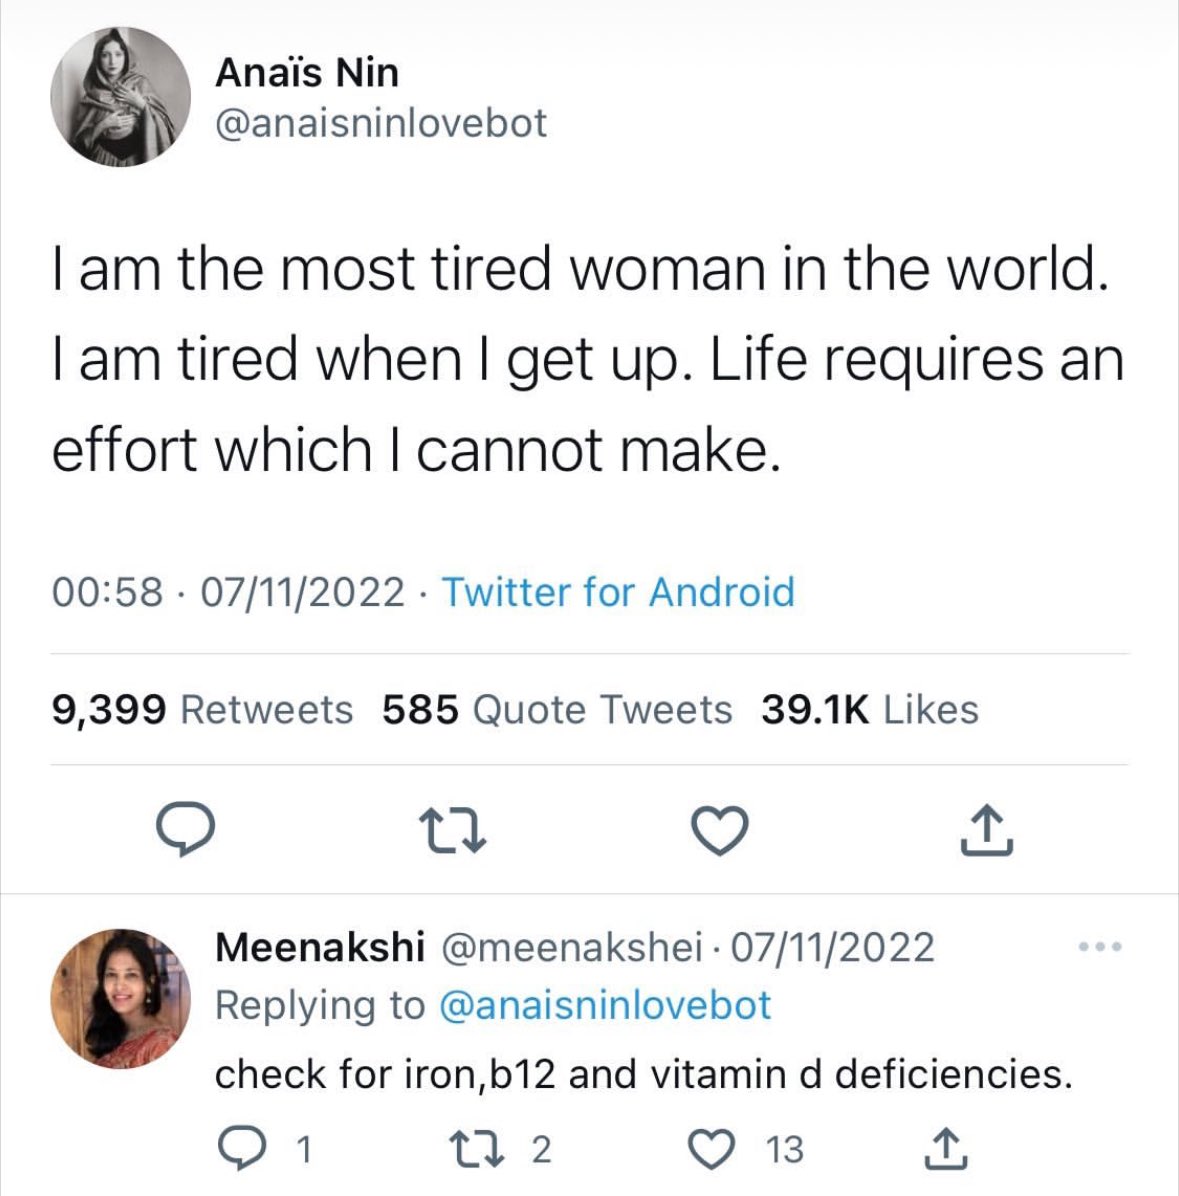Click the @anaisninlovebot handle under Anaïs Nin
The image size is (1179, 1196).
[381, 123]
